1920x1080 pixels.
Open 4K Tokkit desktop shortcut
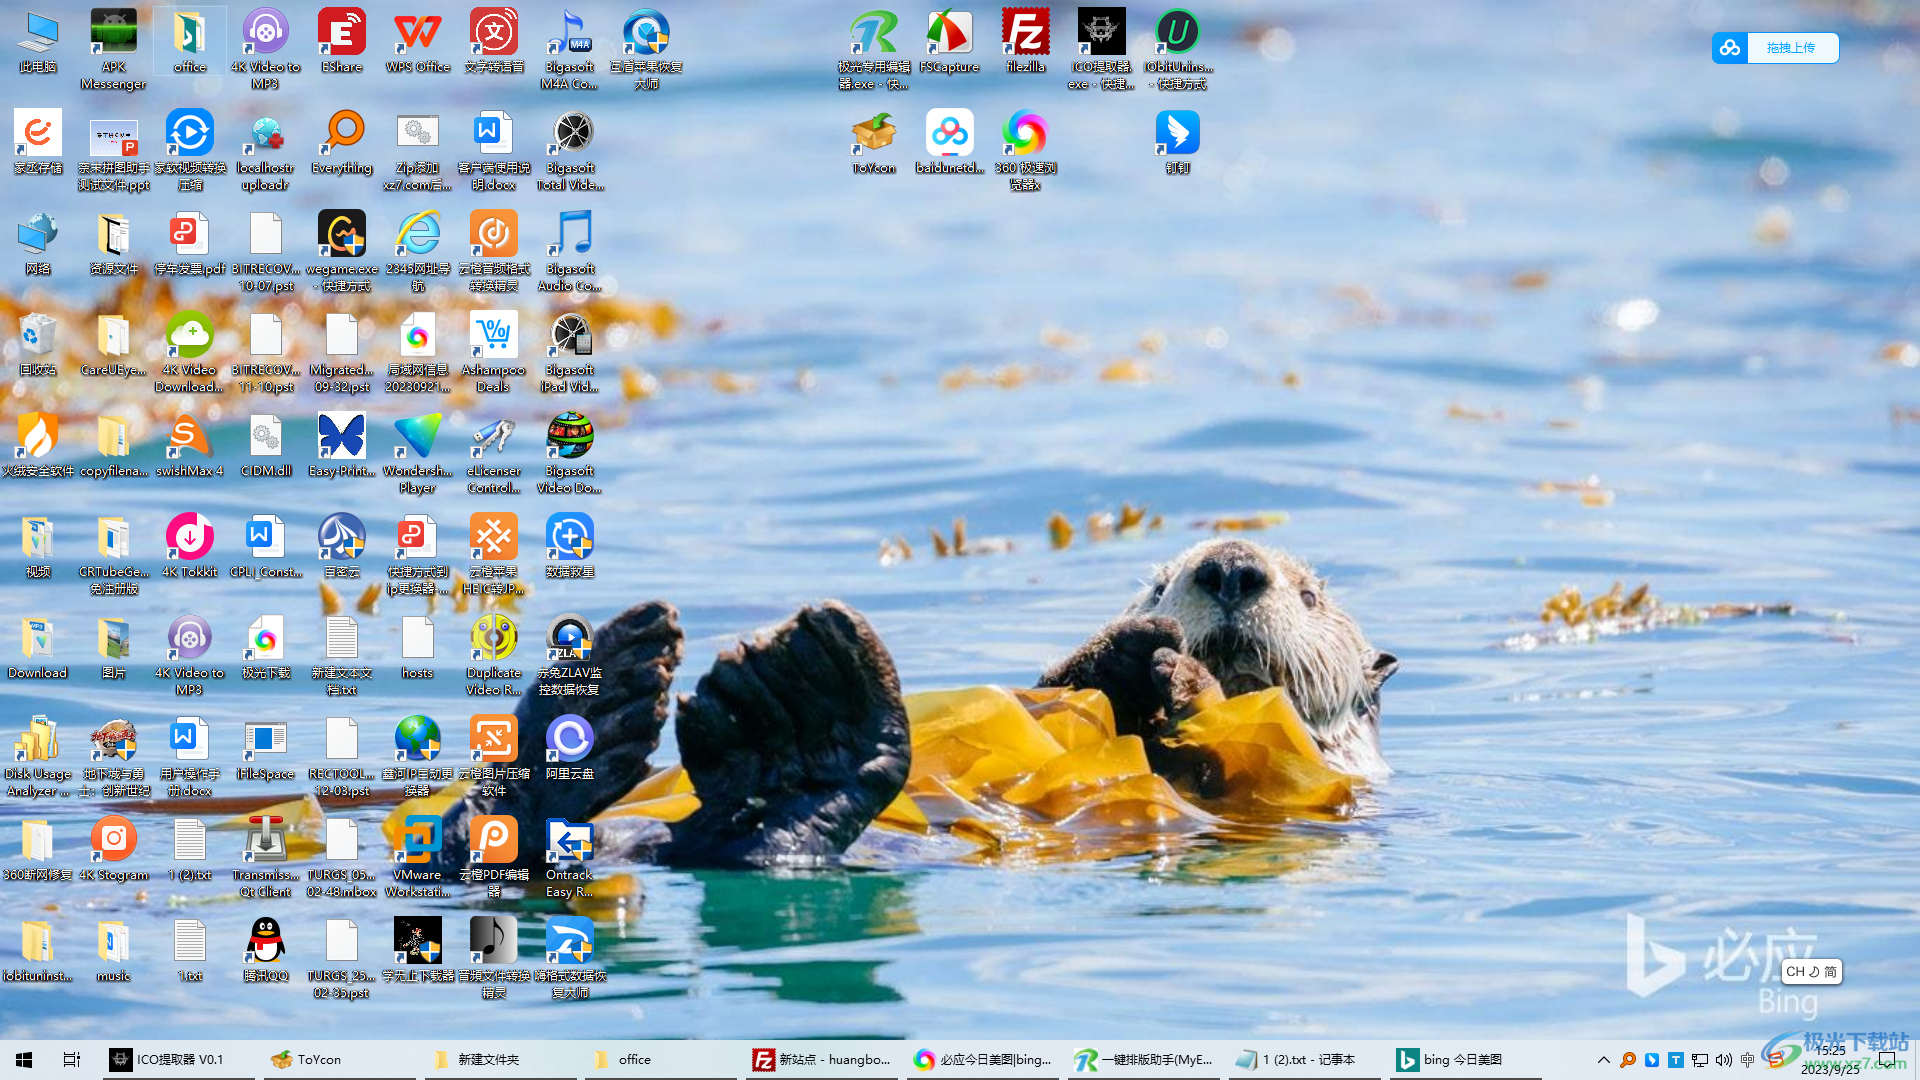[x=189, y=545]
